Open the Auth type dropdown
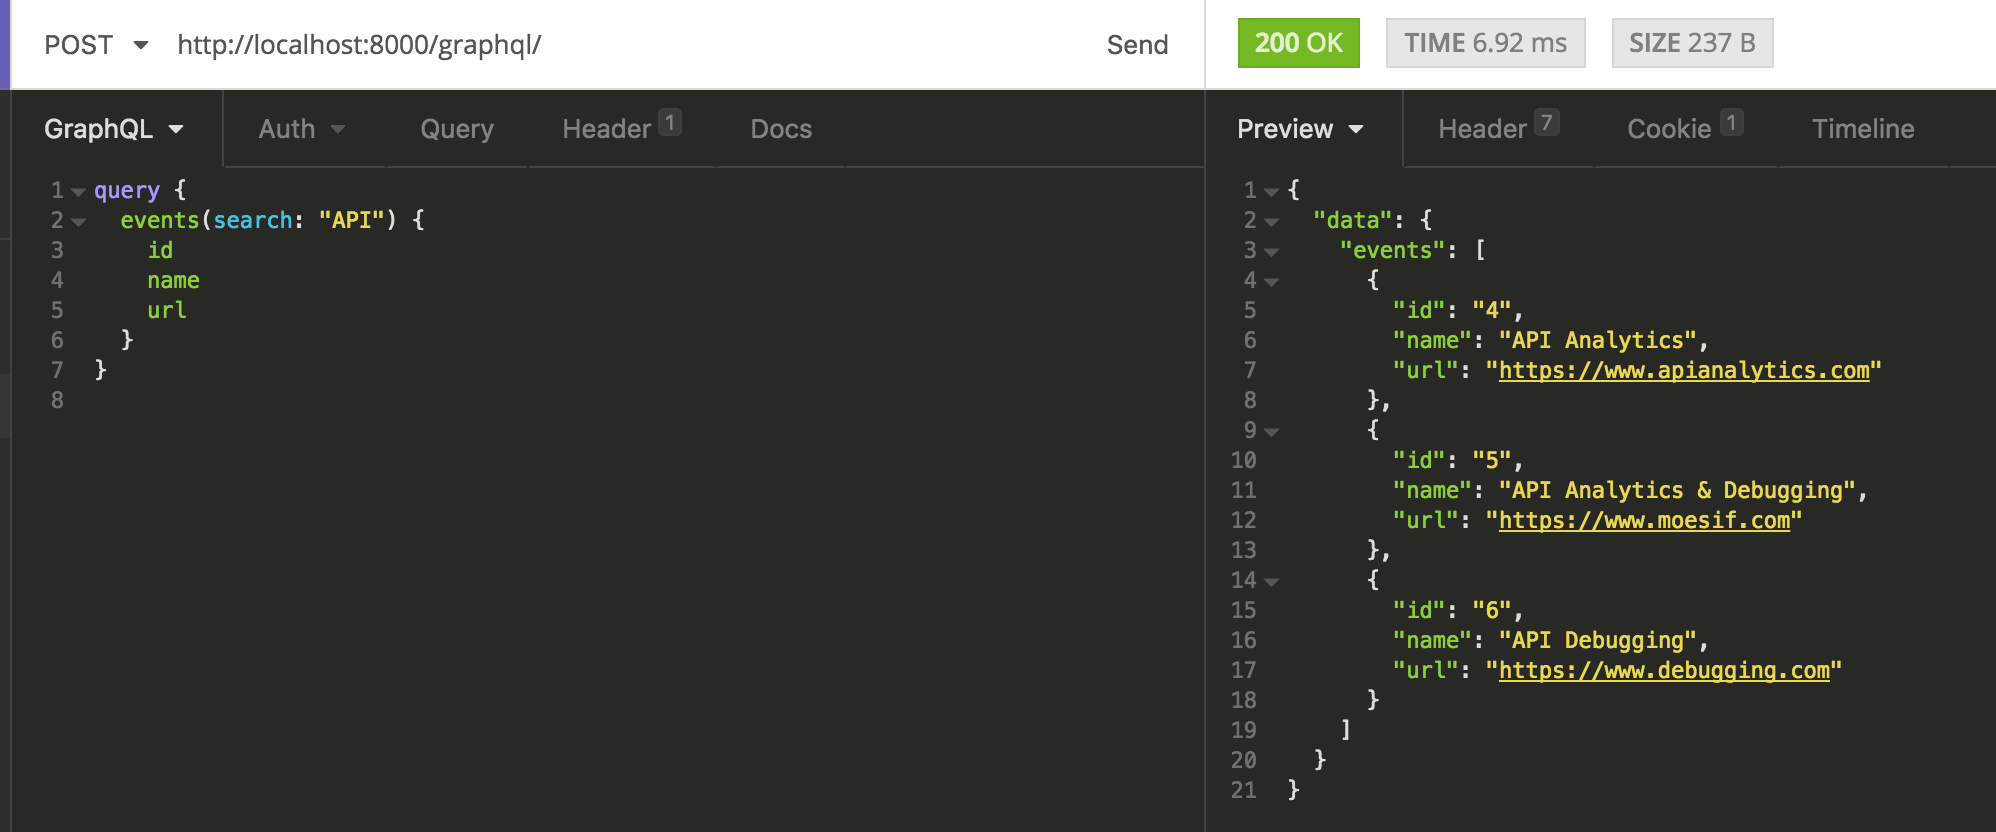The image size is (1996, 832). (299, 128)
